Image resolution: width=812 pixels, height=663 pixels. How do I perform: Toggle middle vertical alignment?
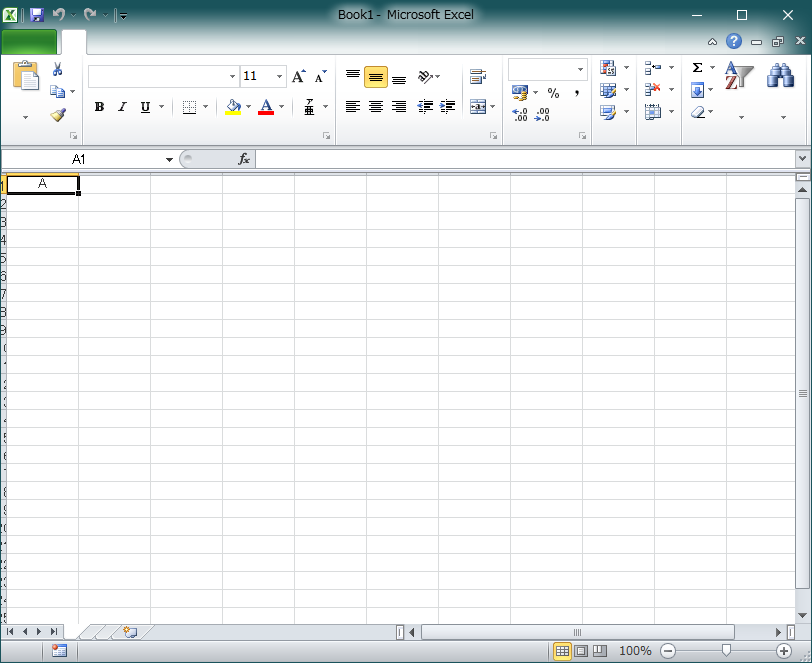pos(376,77)
